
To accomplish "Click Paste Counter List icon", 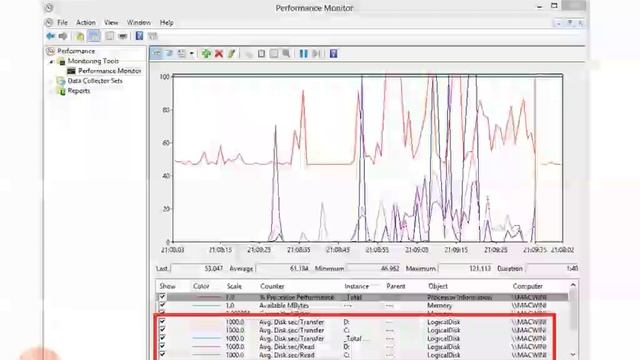I will coord(261,53).
